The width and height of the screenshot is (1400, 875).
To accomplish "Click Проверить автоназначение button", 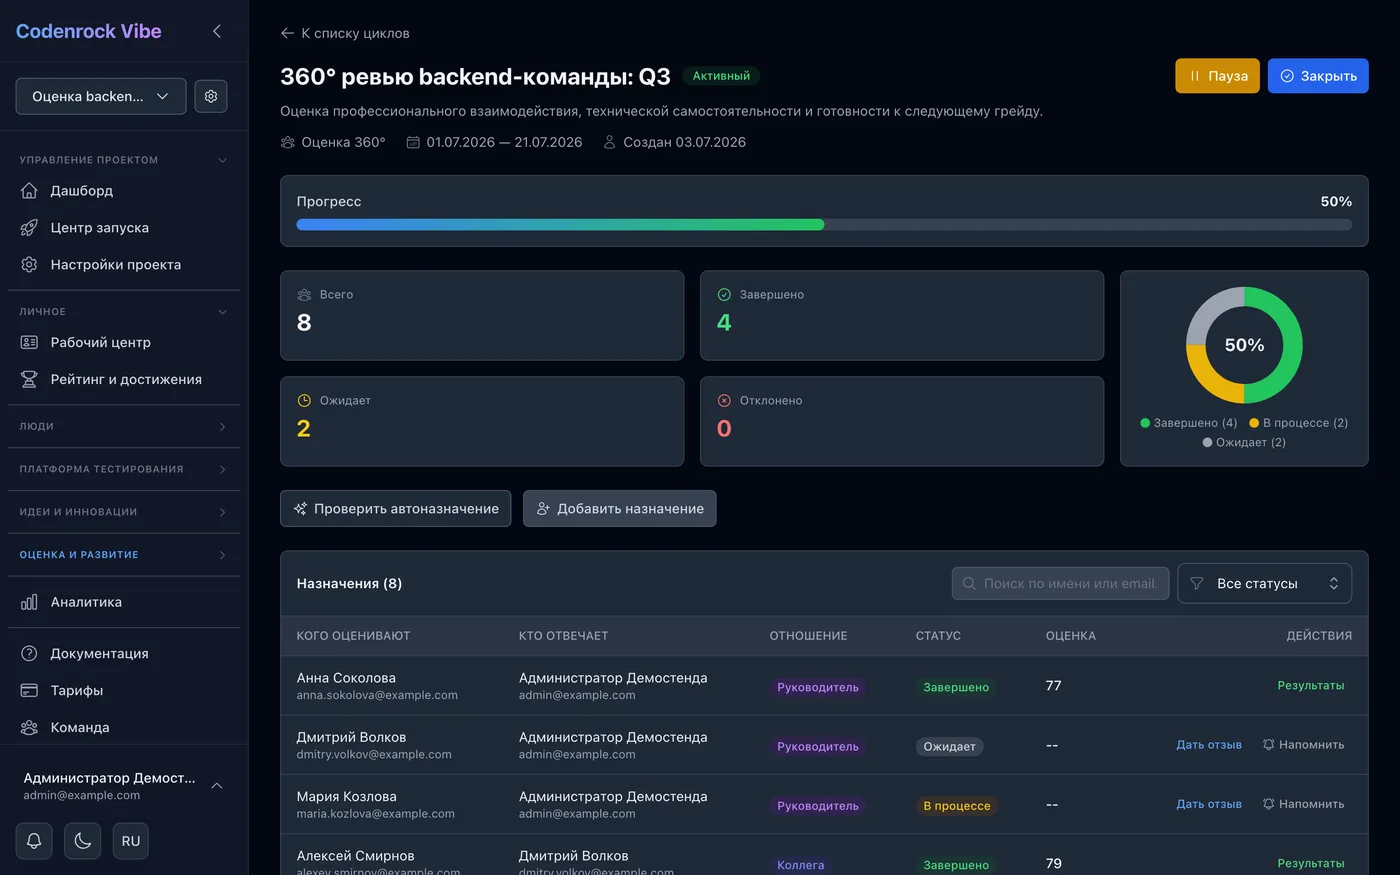I will point(396,508).
